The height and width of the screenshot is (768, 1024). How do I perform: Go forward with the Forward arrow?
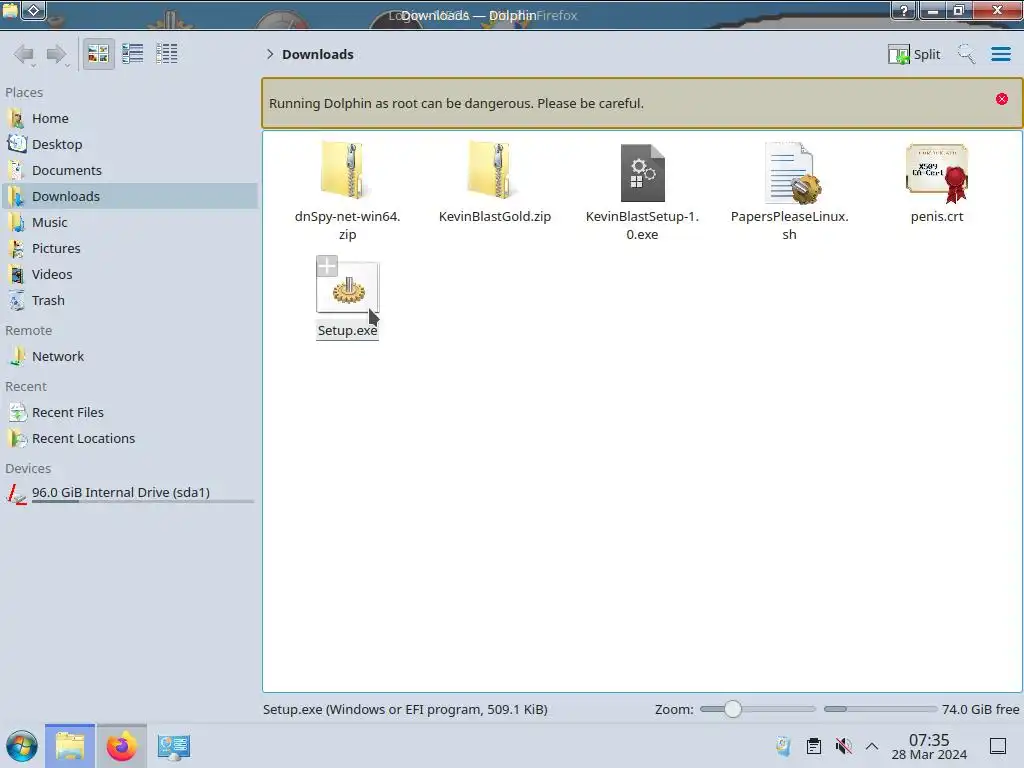click(57, 54)
